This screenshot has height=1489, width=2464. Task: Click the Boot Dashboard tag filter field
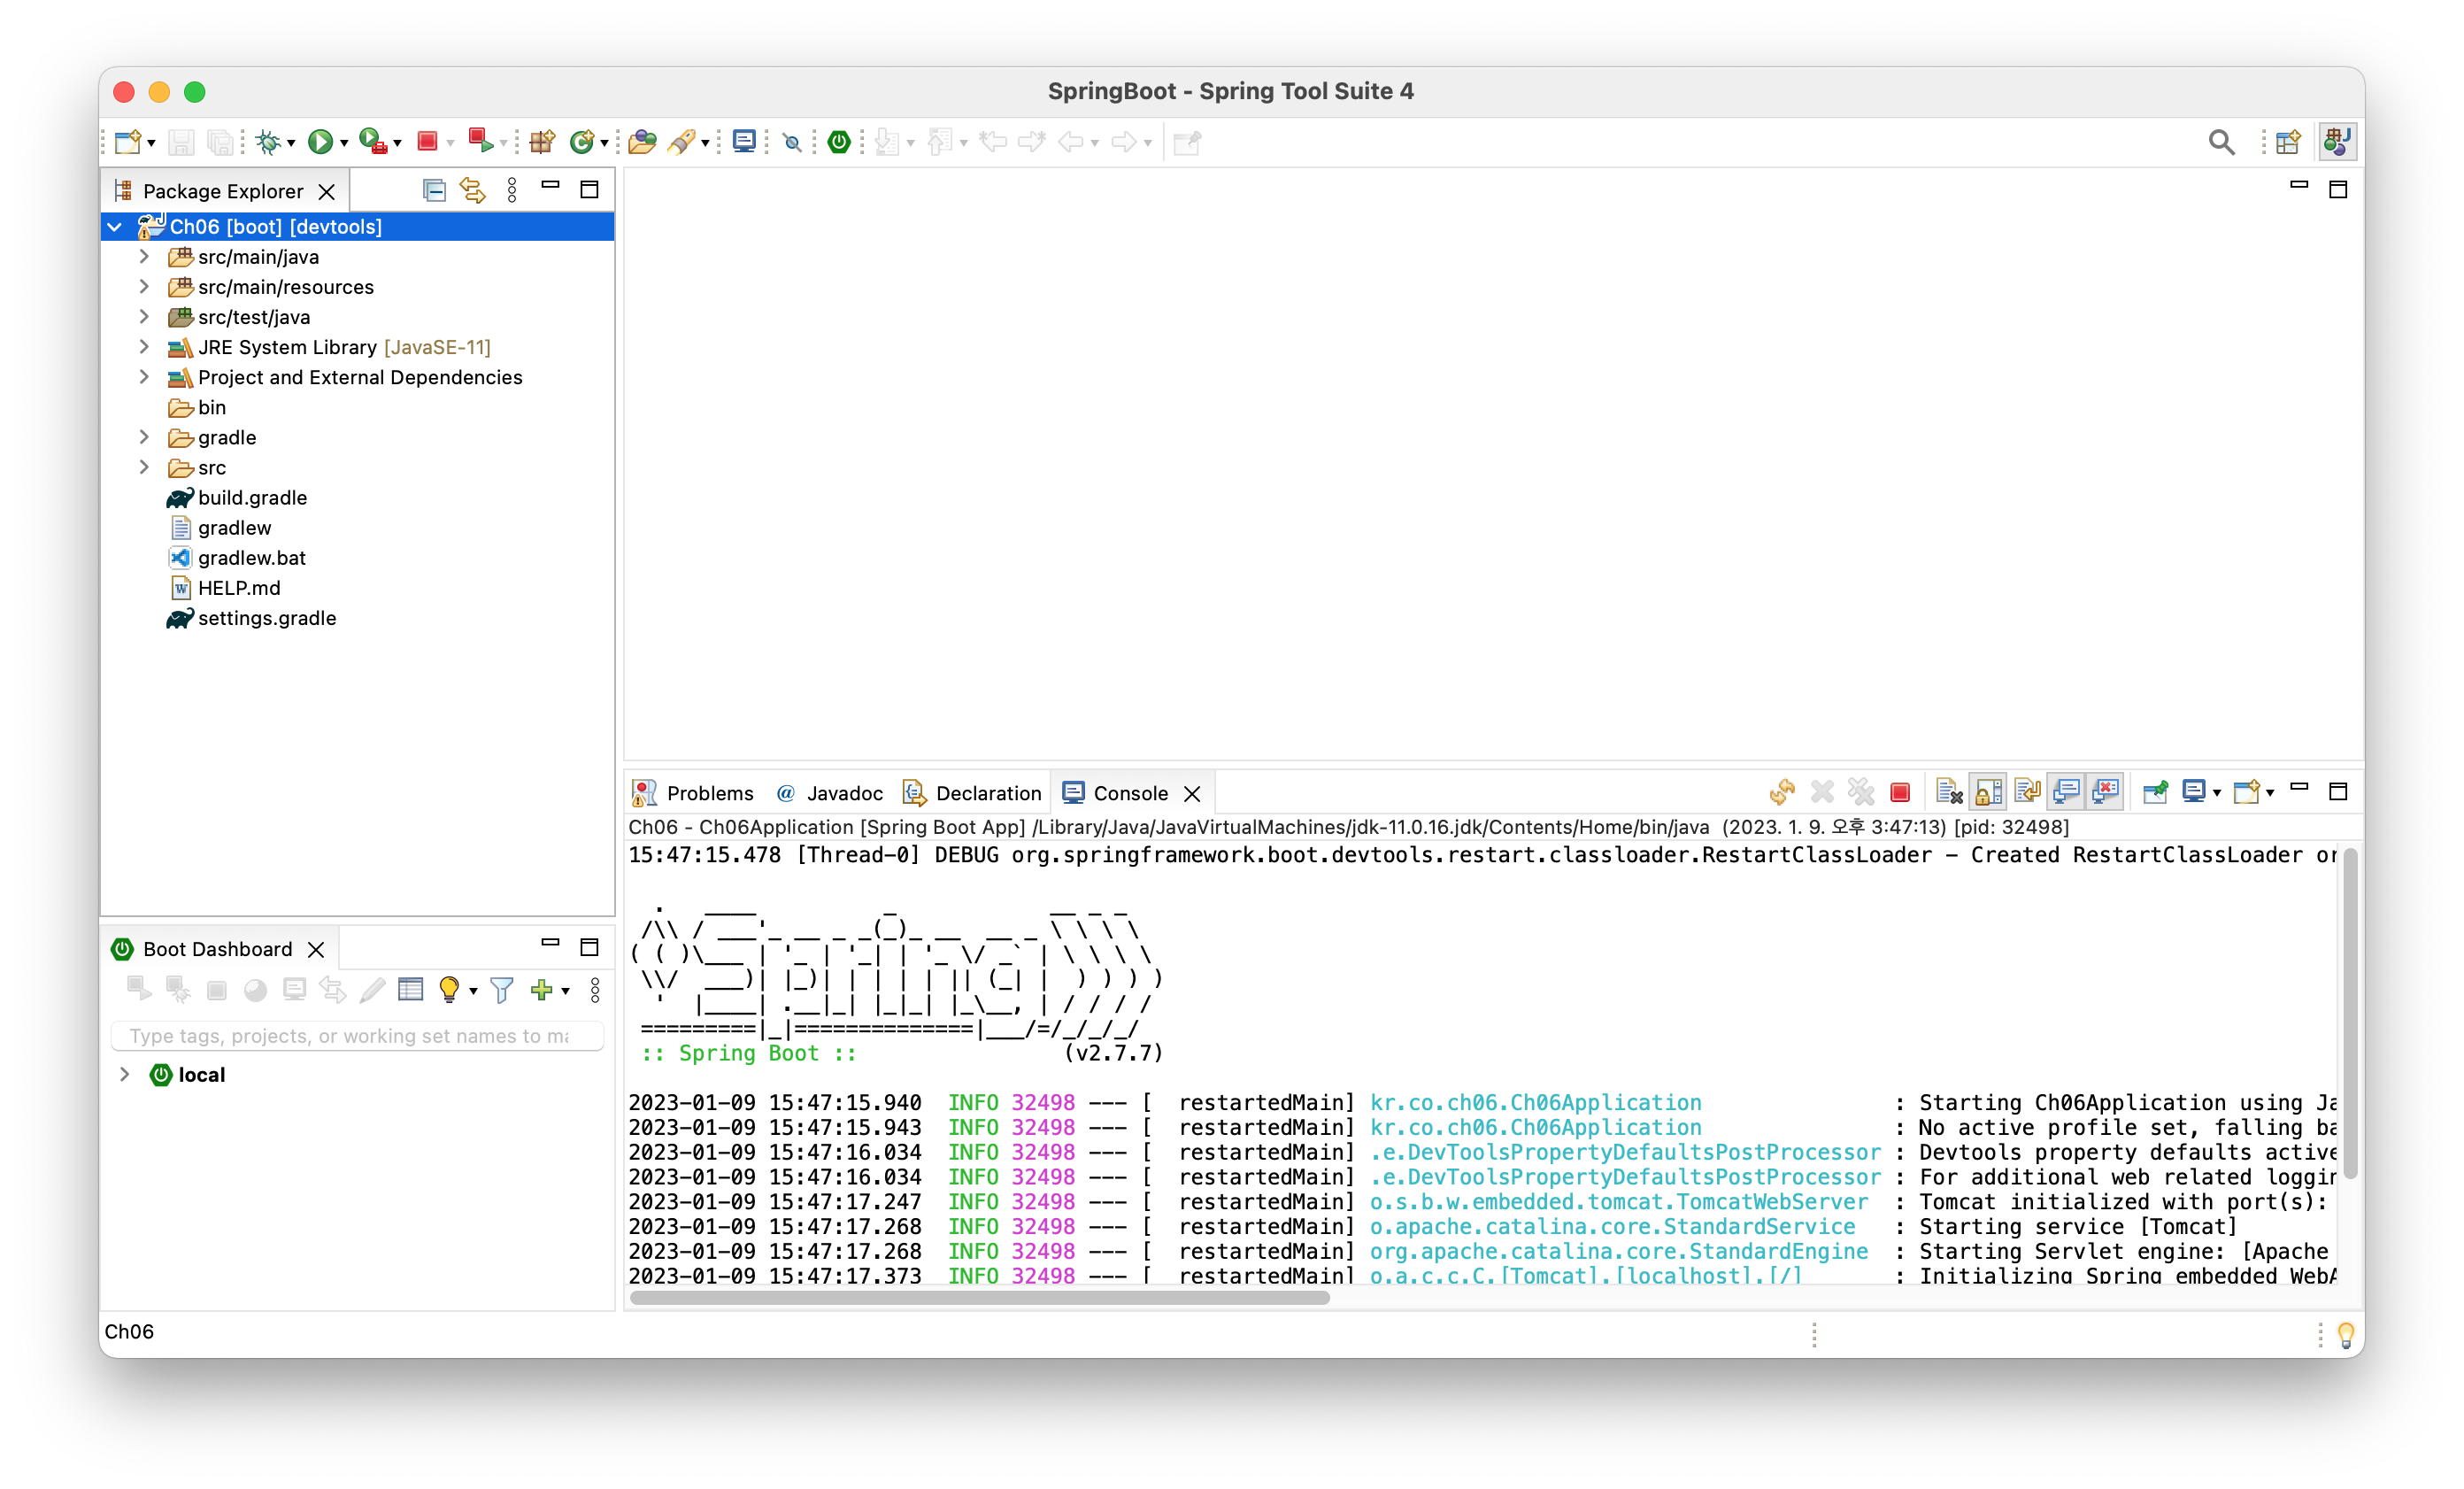pos(357,1036)
